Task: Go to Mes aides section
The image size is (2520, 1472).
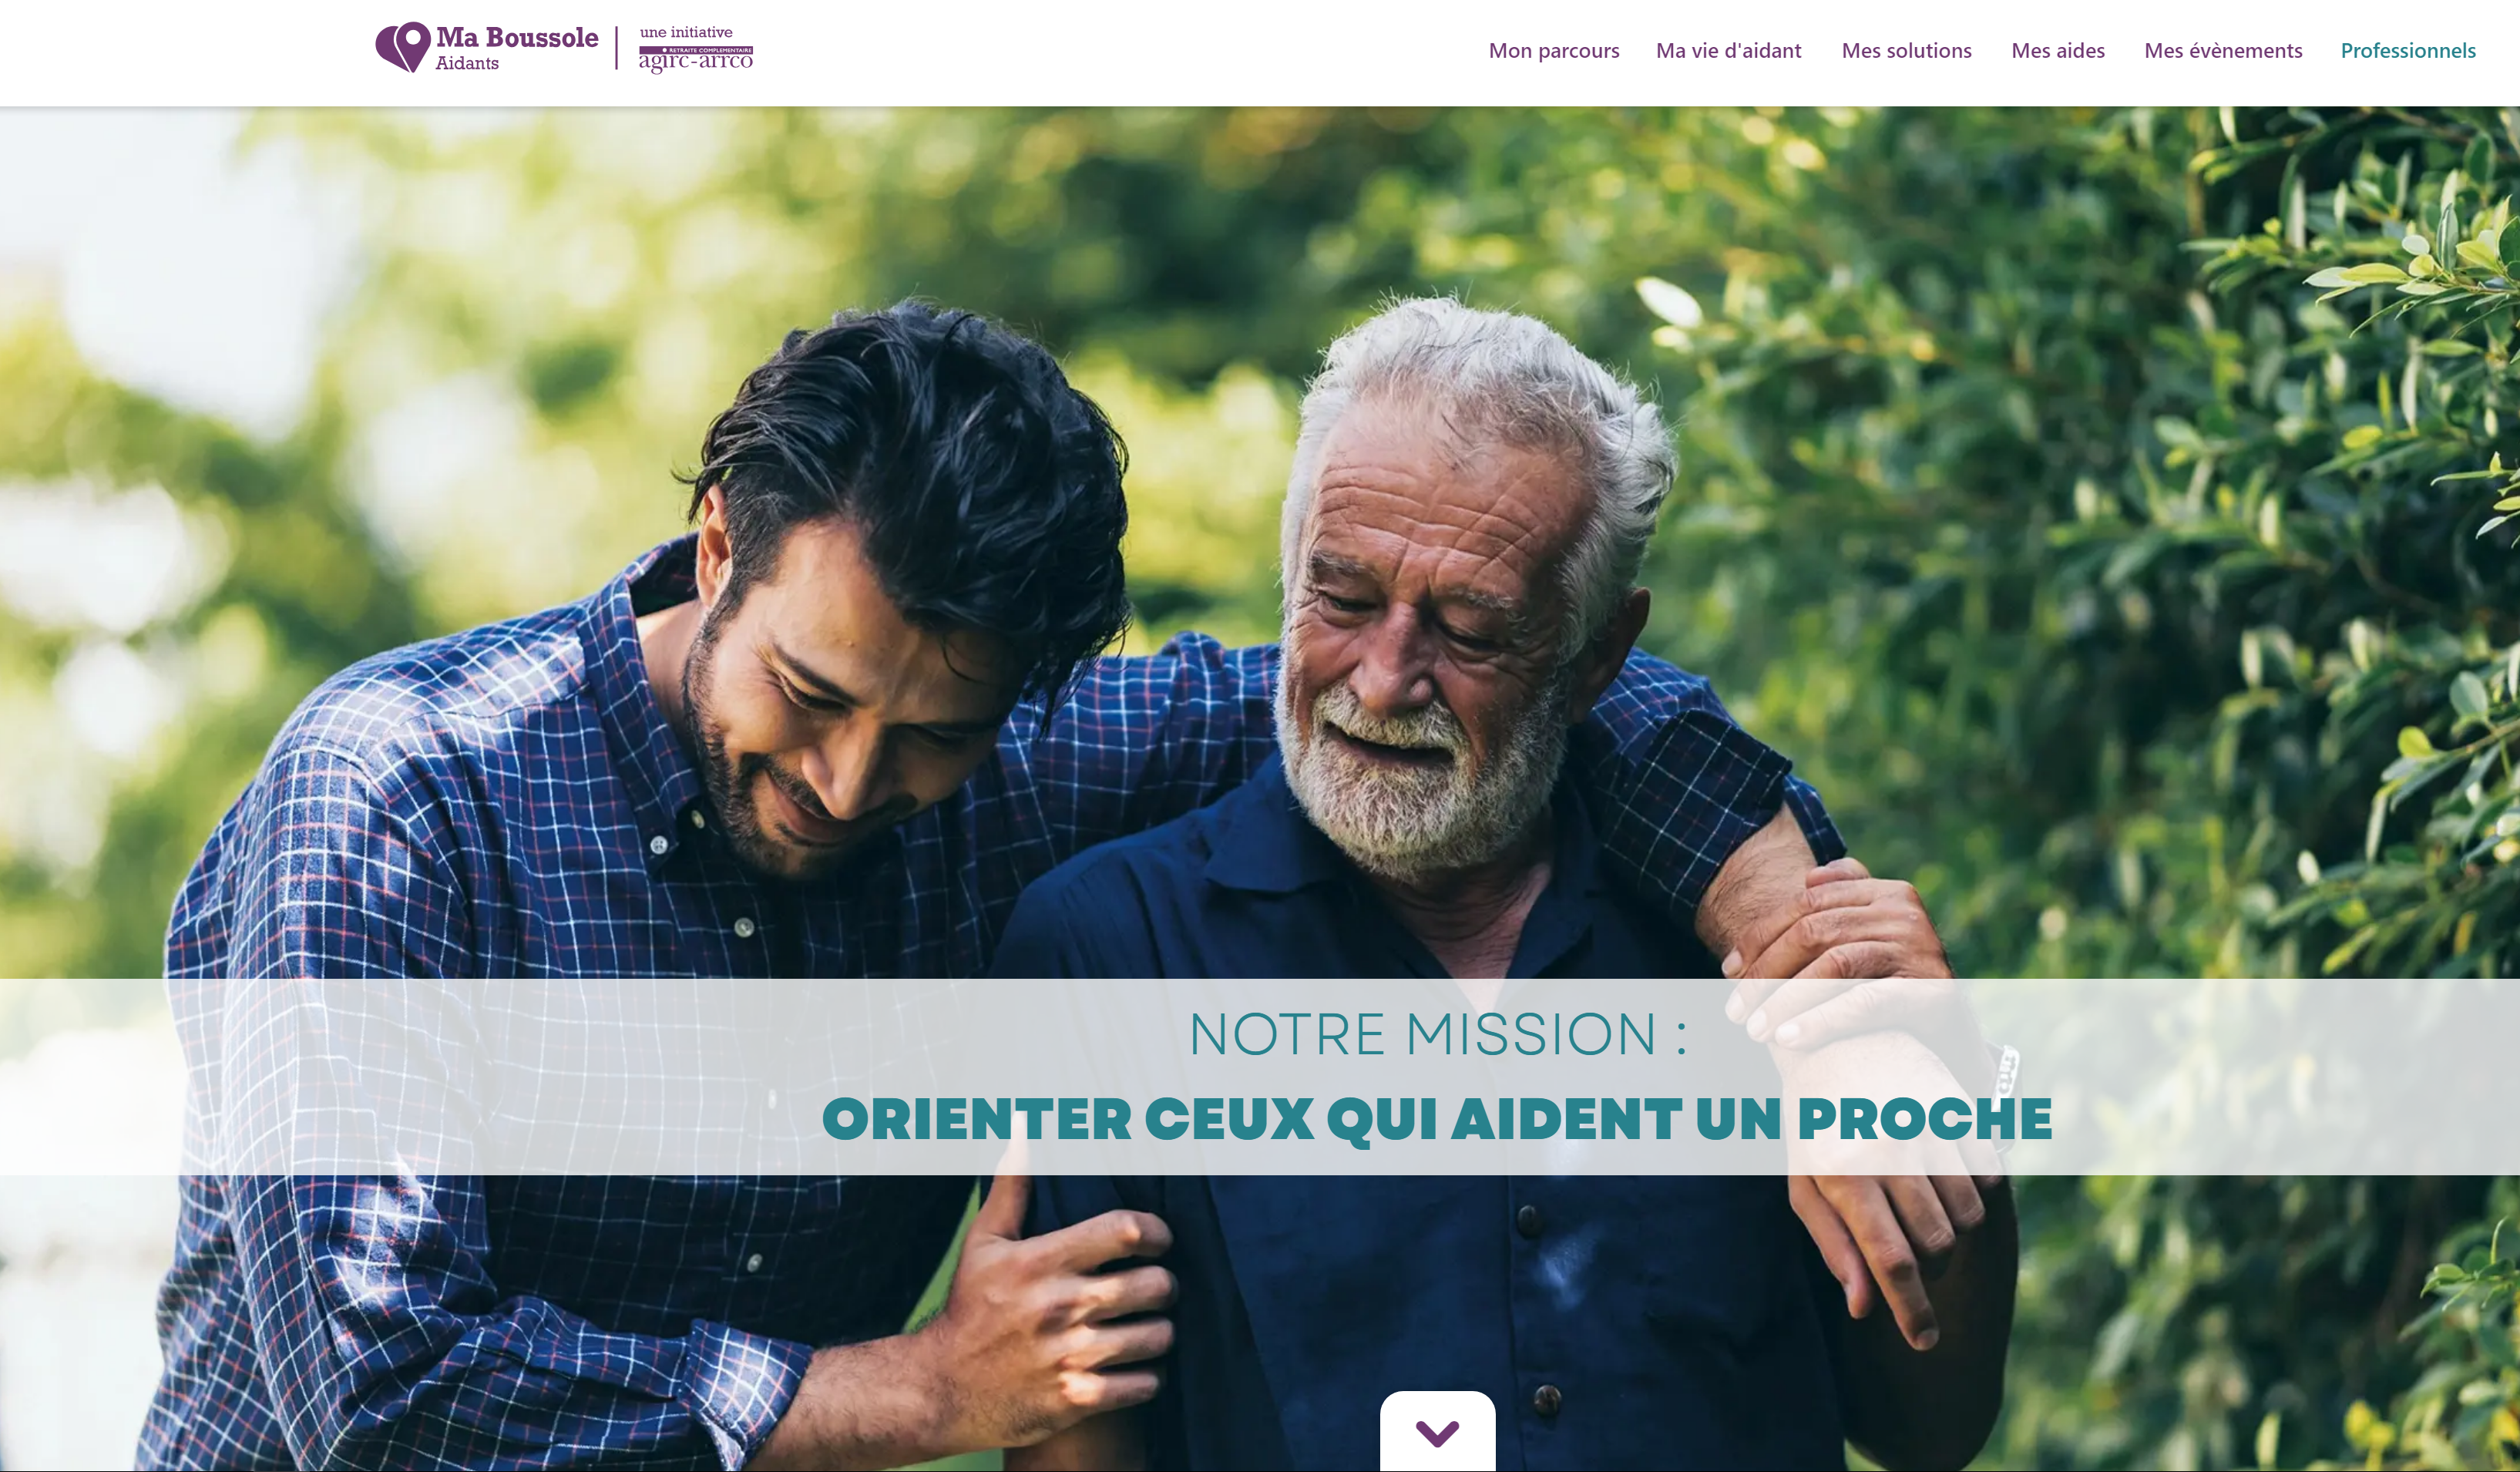Action: tap(2057, 51)
